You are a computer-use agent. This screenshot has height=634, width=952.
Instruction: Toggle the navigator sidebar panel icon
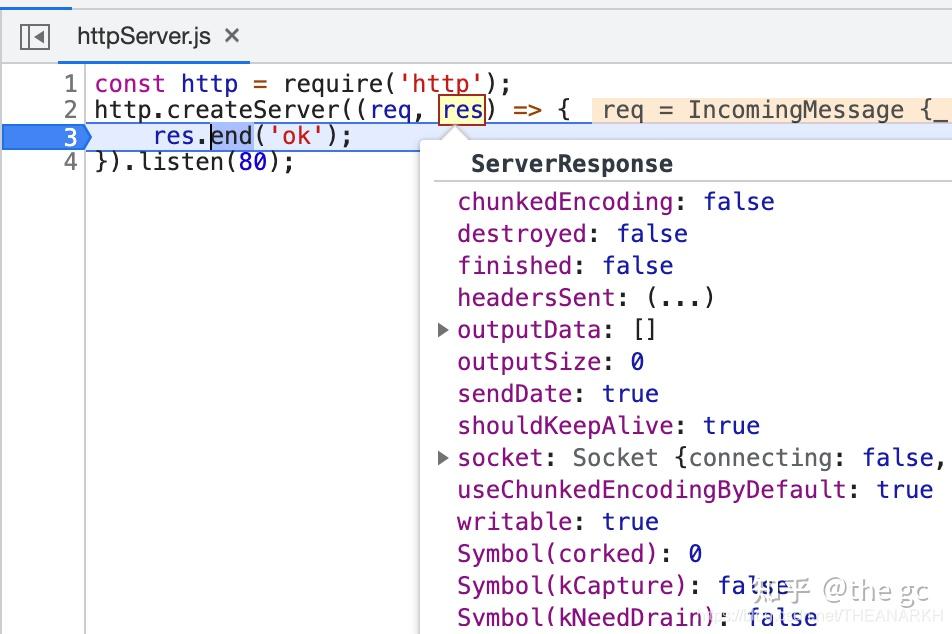(x=33, y=36)
